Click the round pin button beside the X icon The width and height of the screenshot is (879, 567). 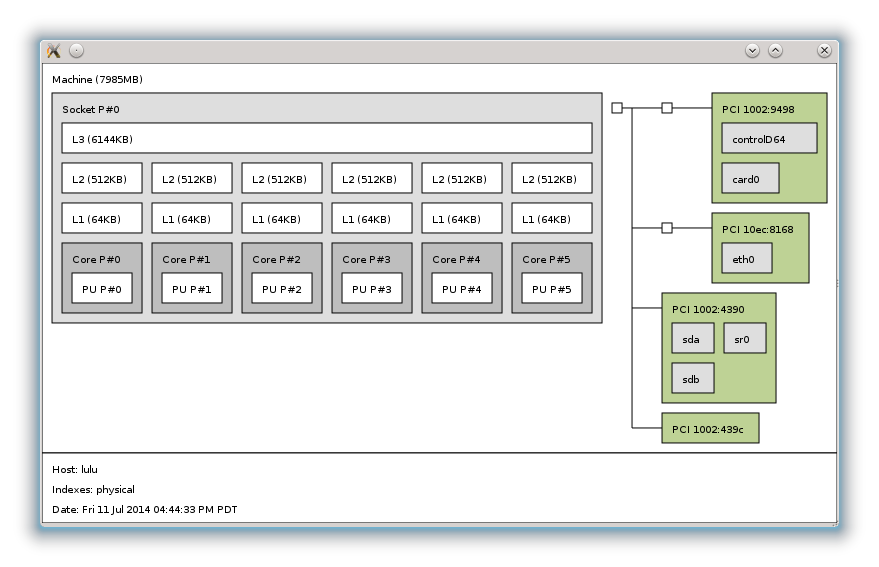tap(77, 51)
